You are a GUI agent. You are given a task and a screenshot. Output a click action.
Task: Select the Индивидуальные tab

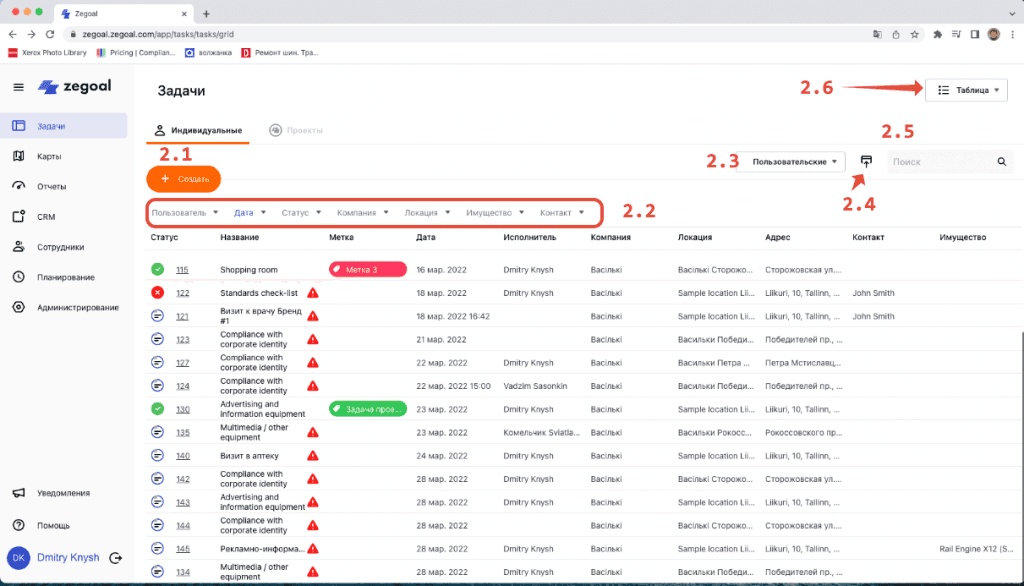[x=198, y=131]
